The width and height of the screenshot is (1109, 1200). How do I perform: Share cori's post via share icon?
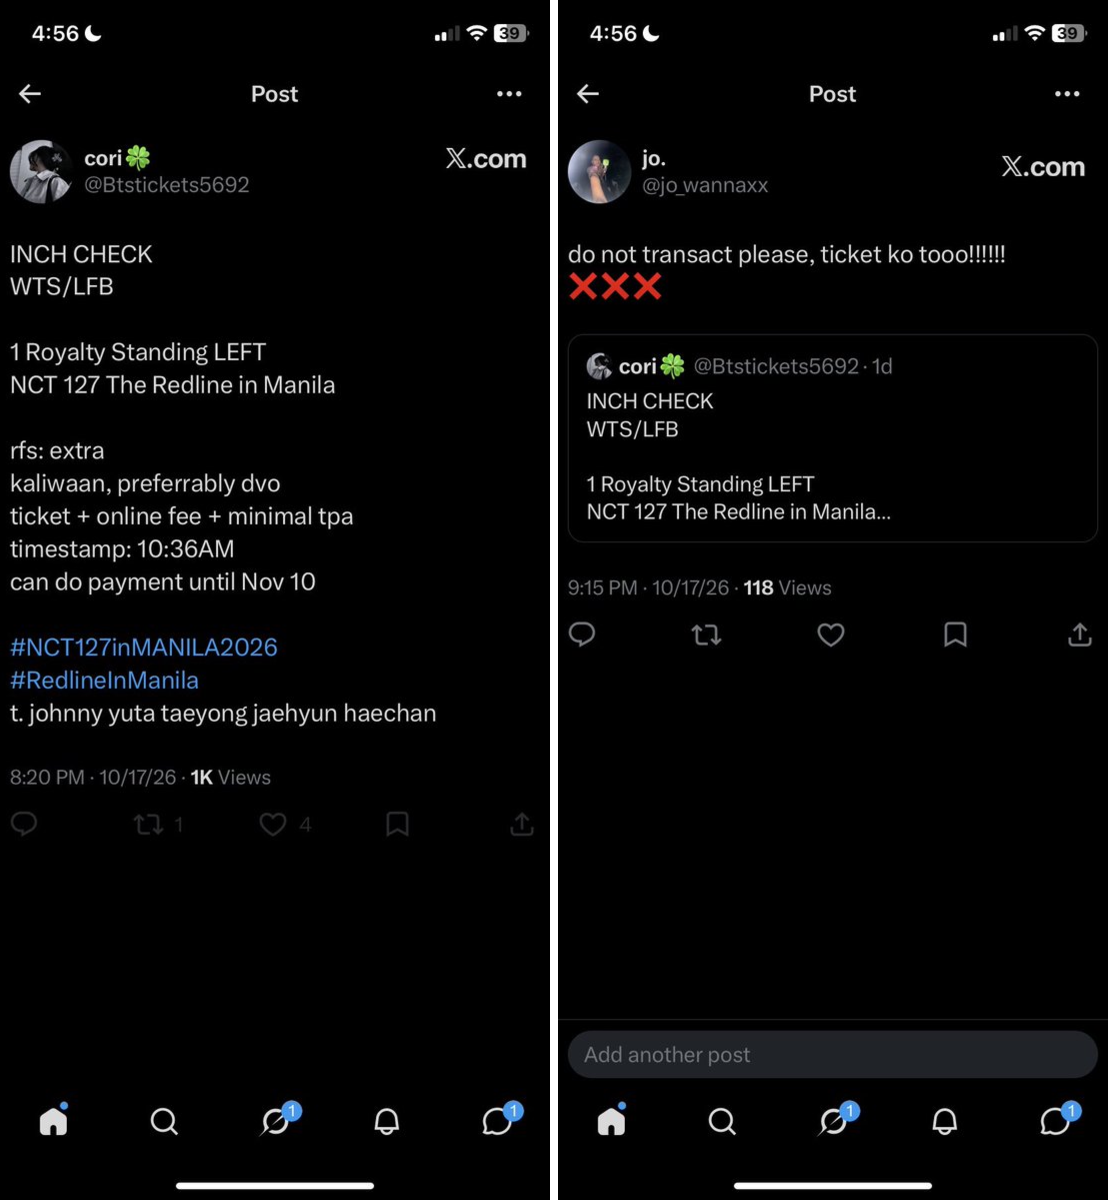[x=522, y=824]
